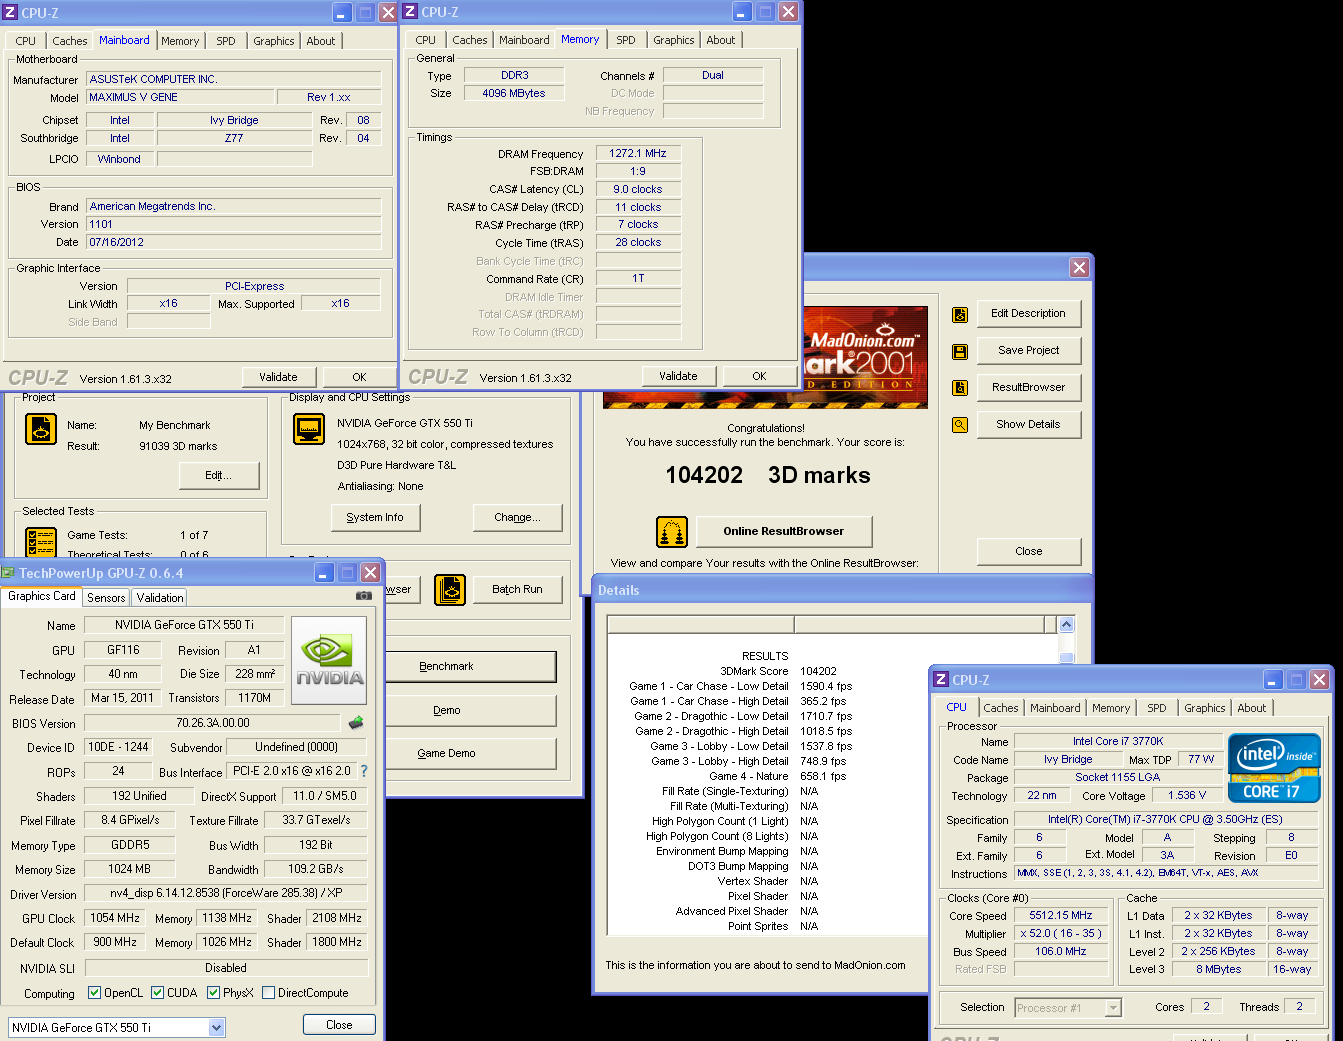
Task: Click the floppy icon beside Save Project
Action: [960, 352]
